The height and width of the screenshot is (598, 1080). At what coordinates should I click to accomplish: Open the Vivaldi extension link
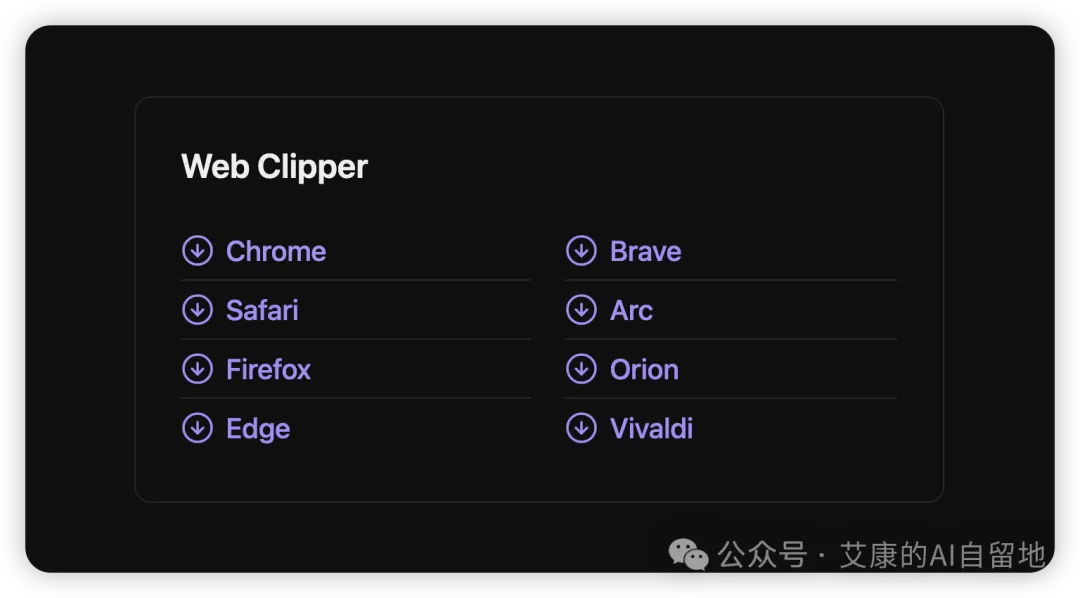[x=651, y=428]
